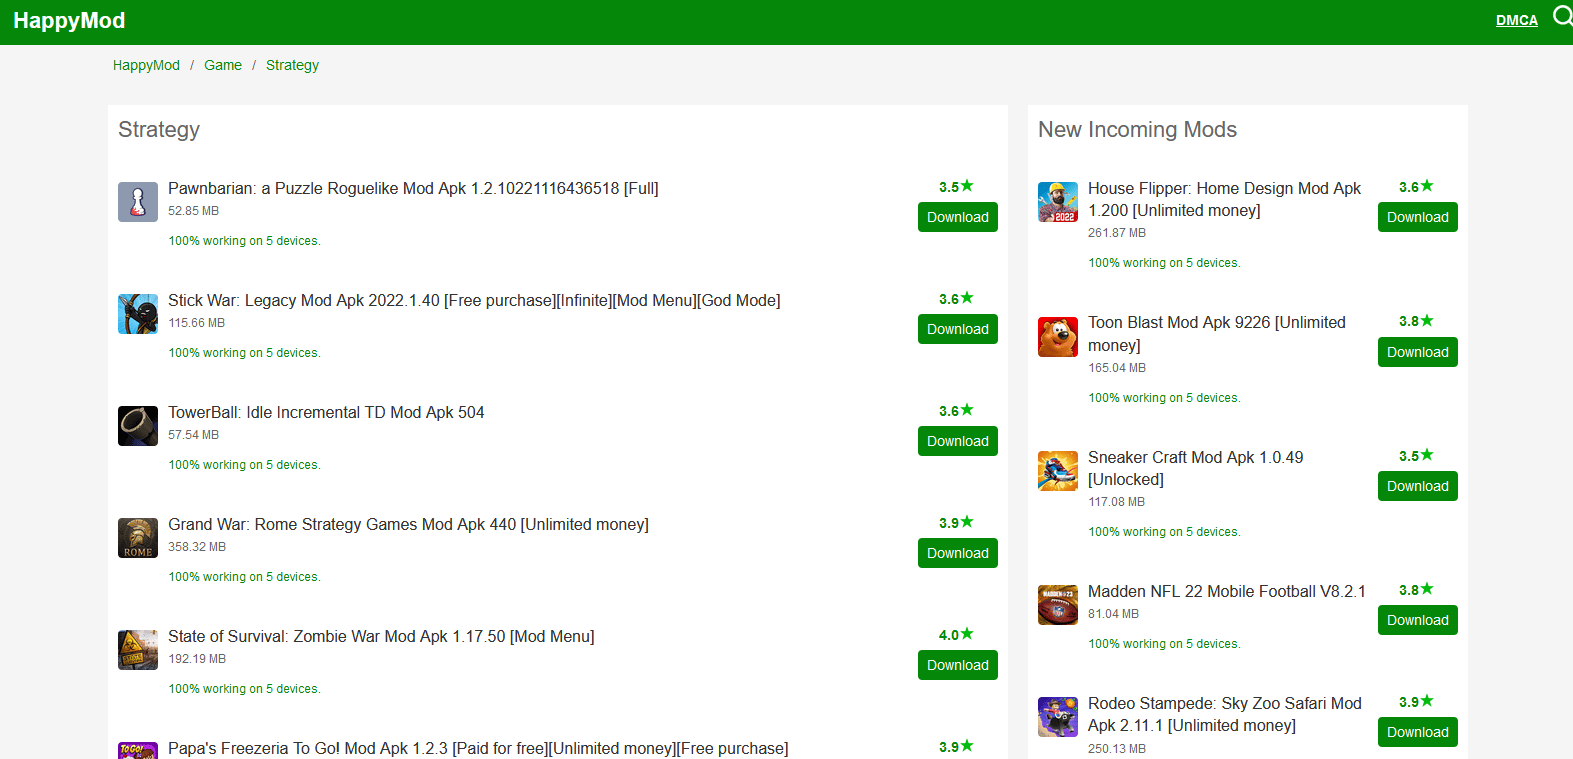Click the 115.66 MB file size text
Viewport: 1573px width, 759px height.
click(x=196, y=323)
